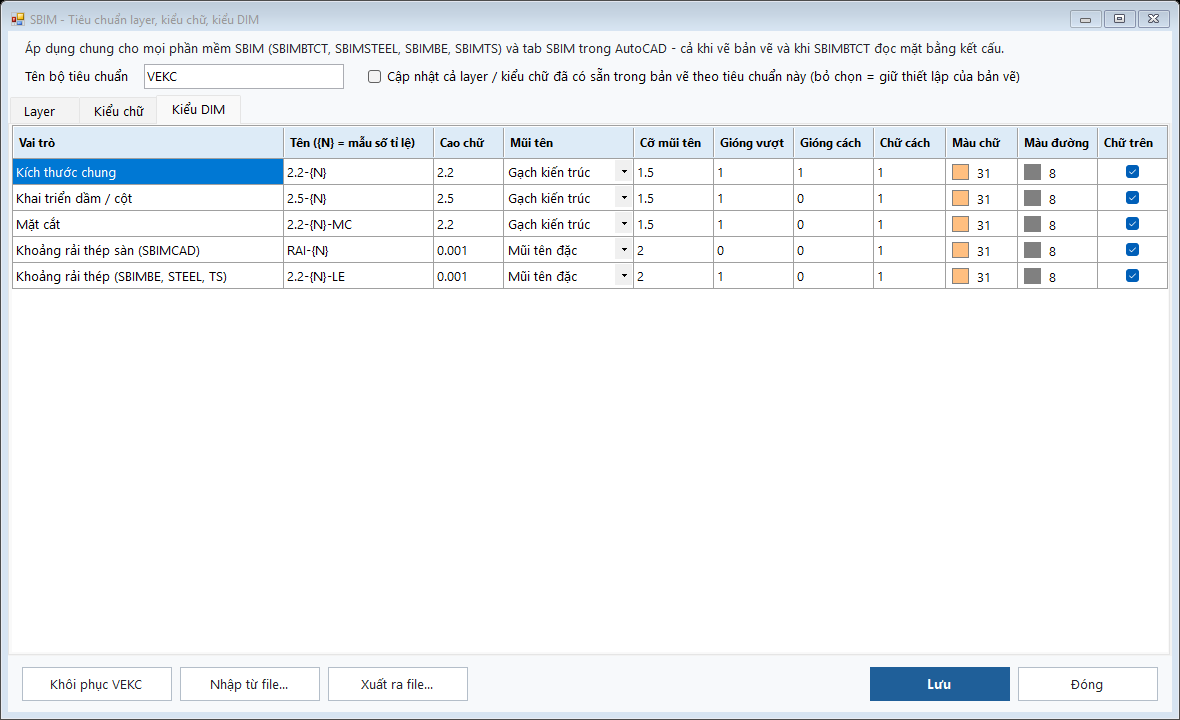The image size is (1180, 720).
Task: Switch to the Layer tab
Action: 44,111
